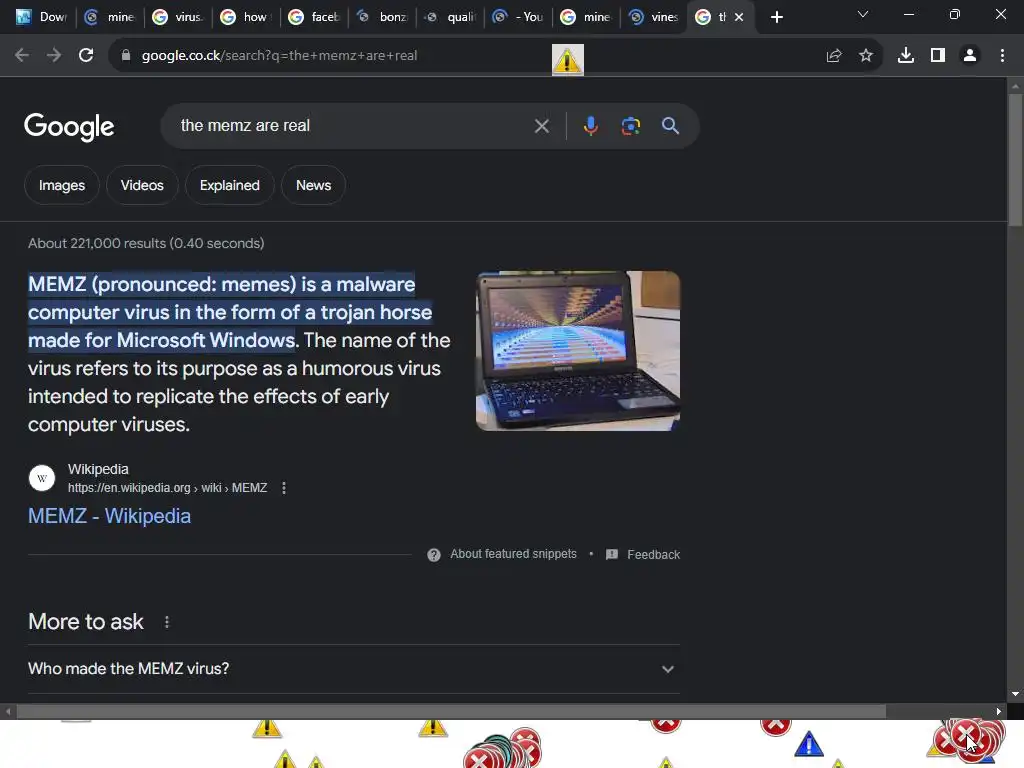Clear the search query with X

(x=541, y=126)
